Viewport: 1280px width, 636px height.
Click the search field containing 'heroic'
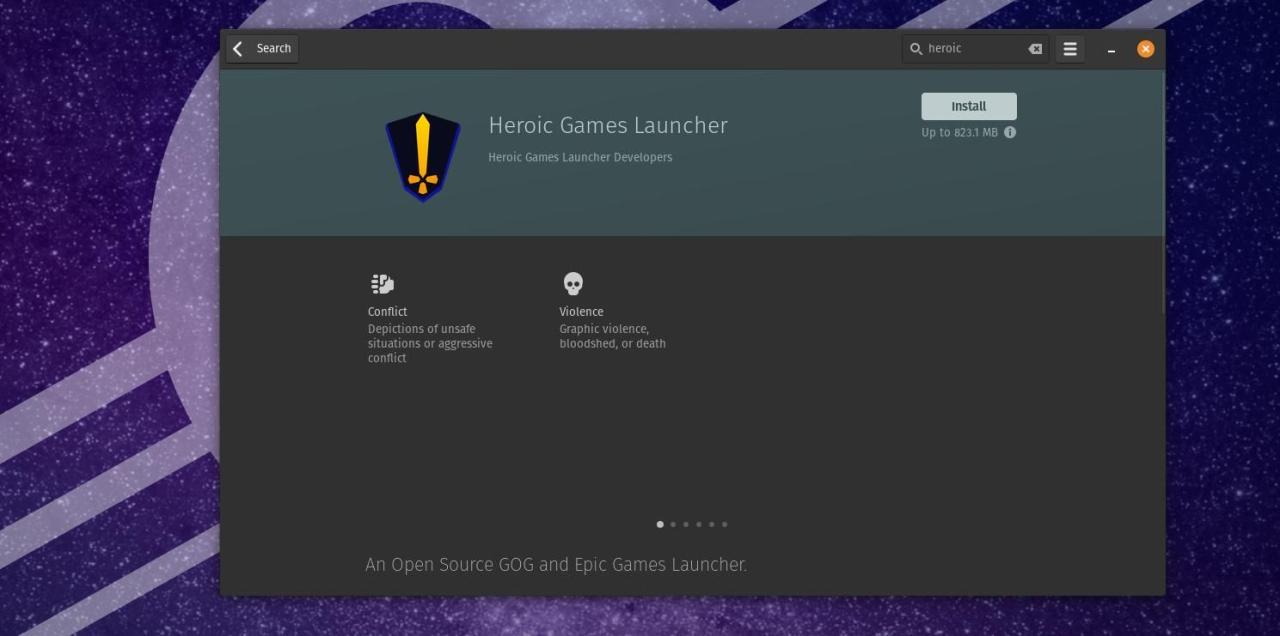(975, 48)
